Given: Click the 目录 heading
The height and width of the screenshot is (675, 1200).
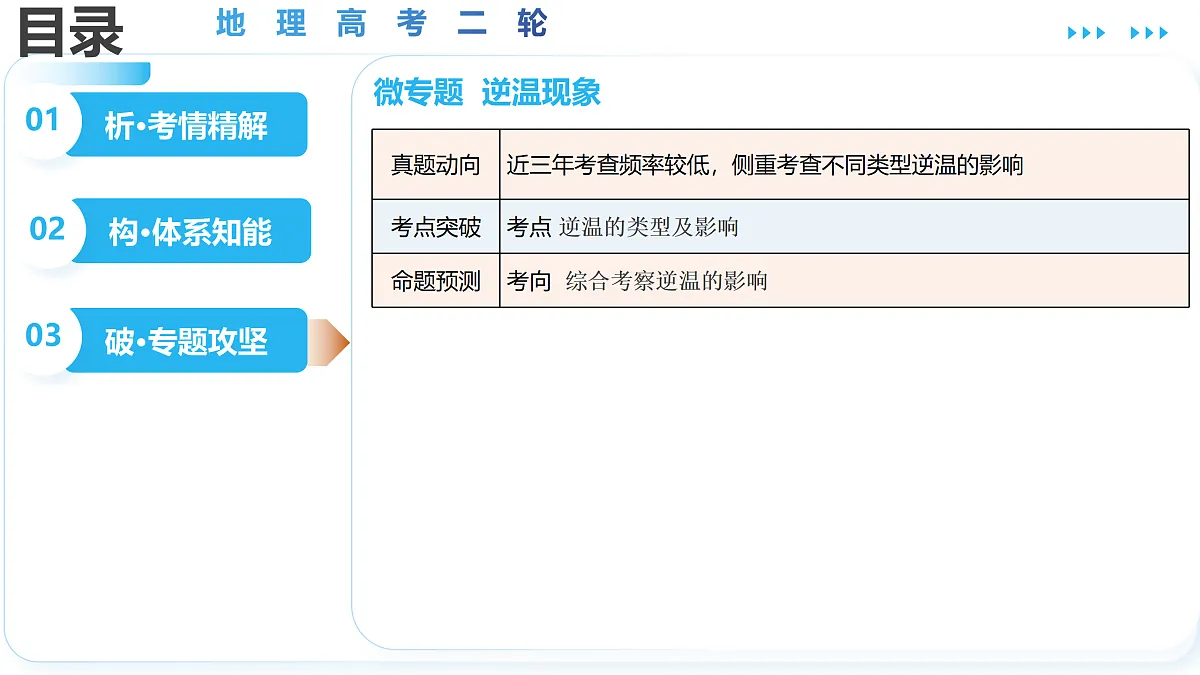Looking at the screenshot, I should tap(70, 31).
